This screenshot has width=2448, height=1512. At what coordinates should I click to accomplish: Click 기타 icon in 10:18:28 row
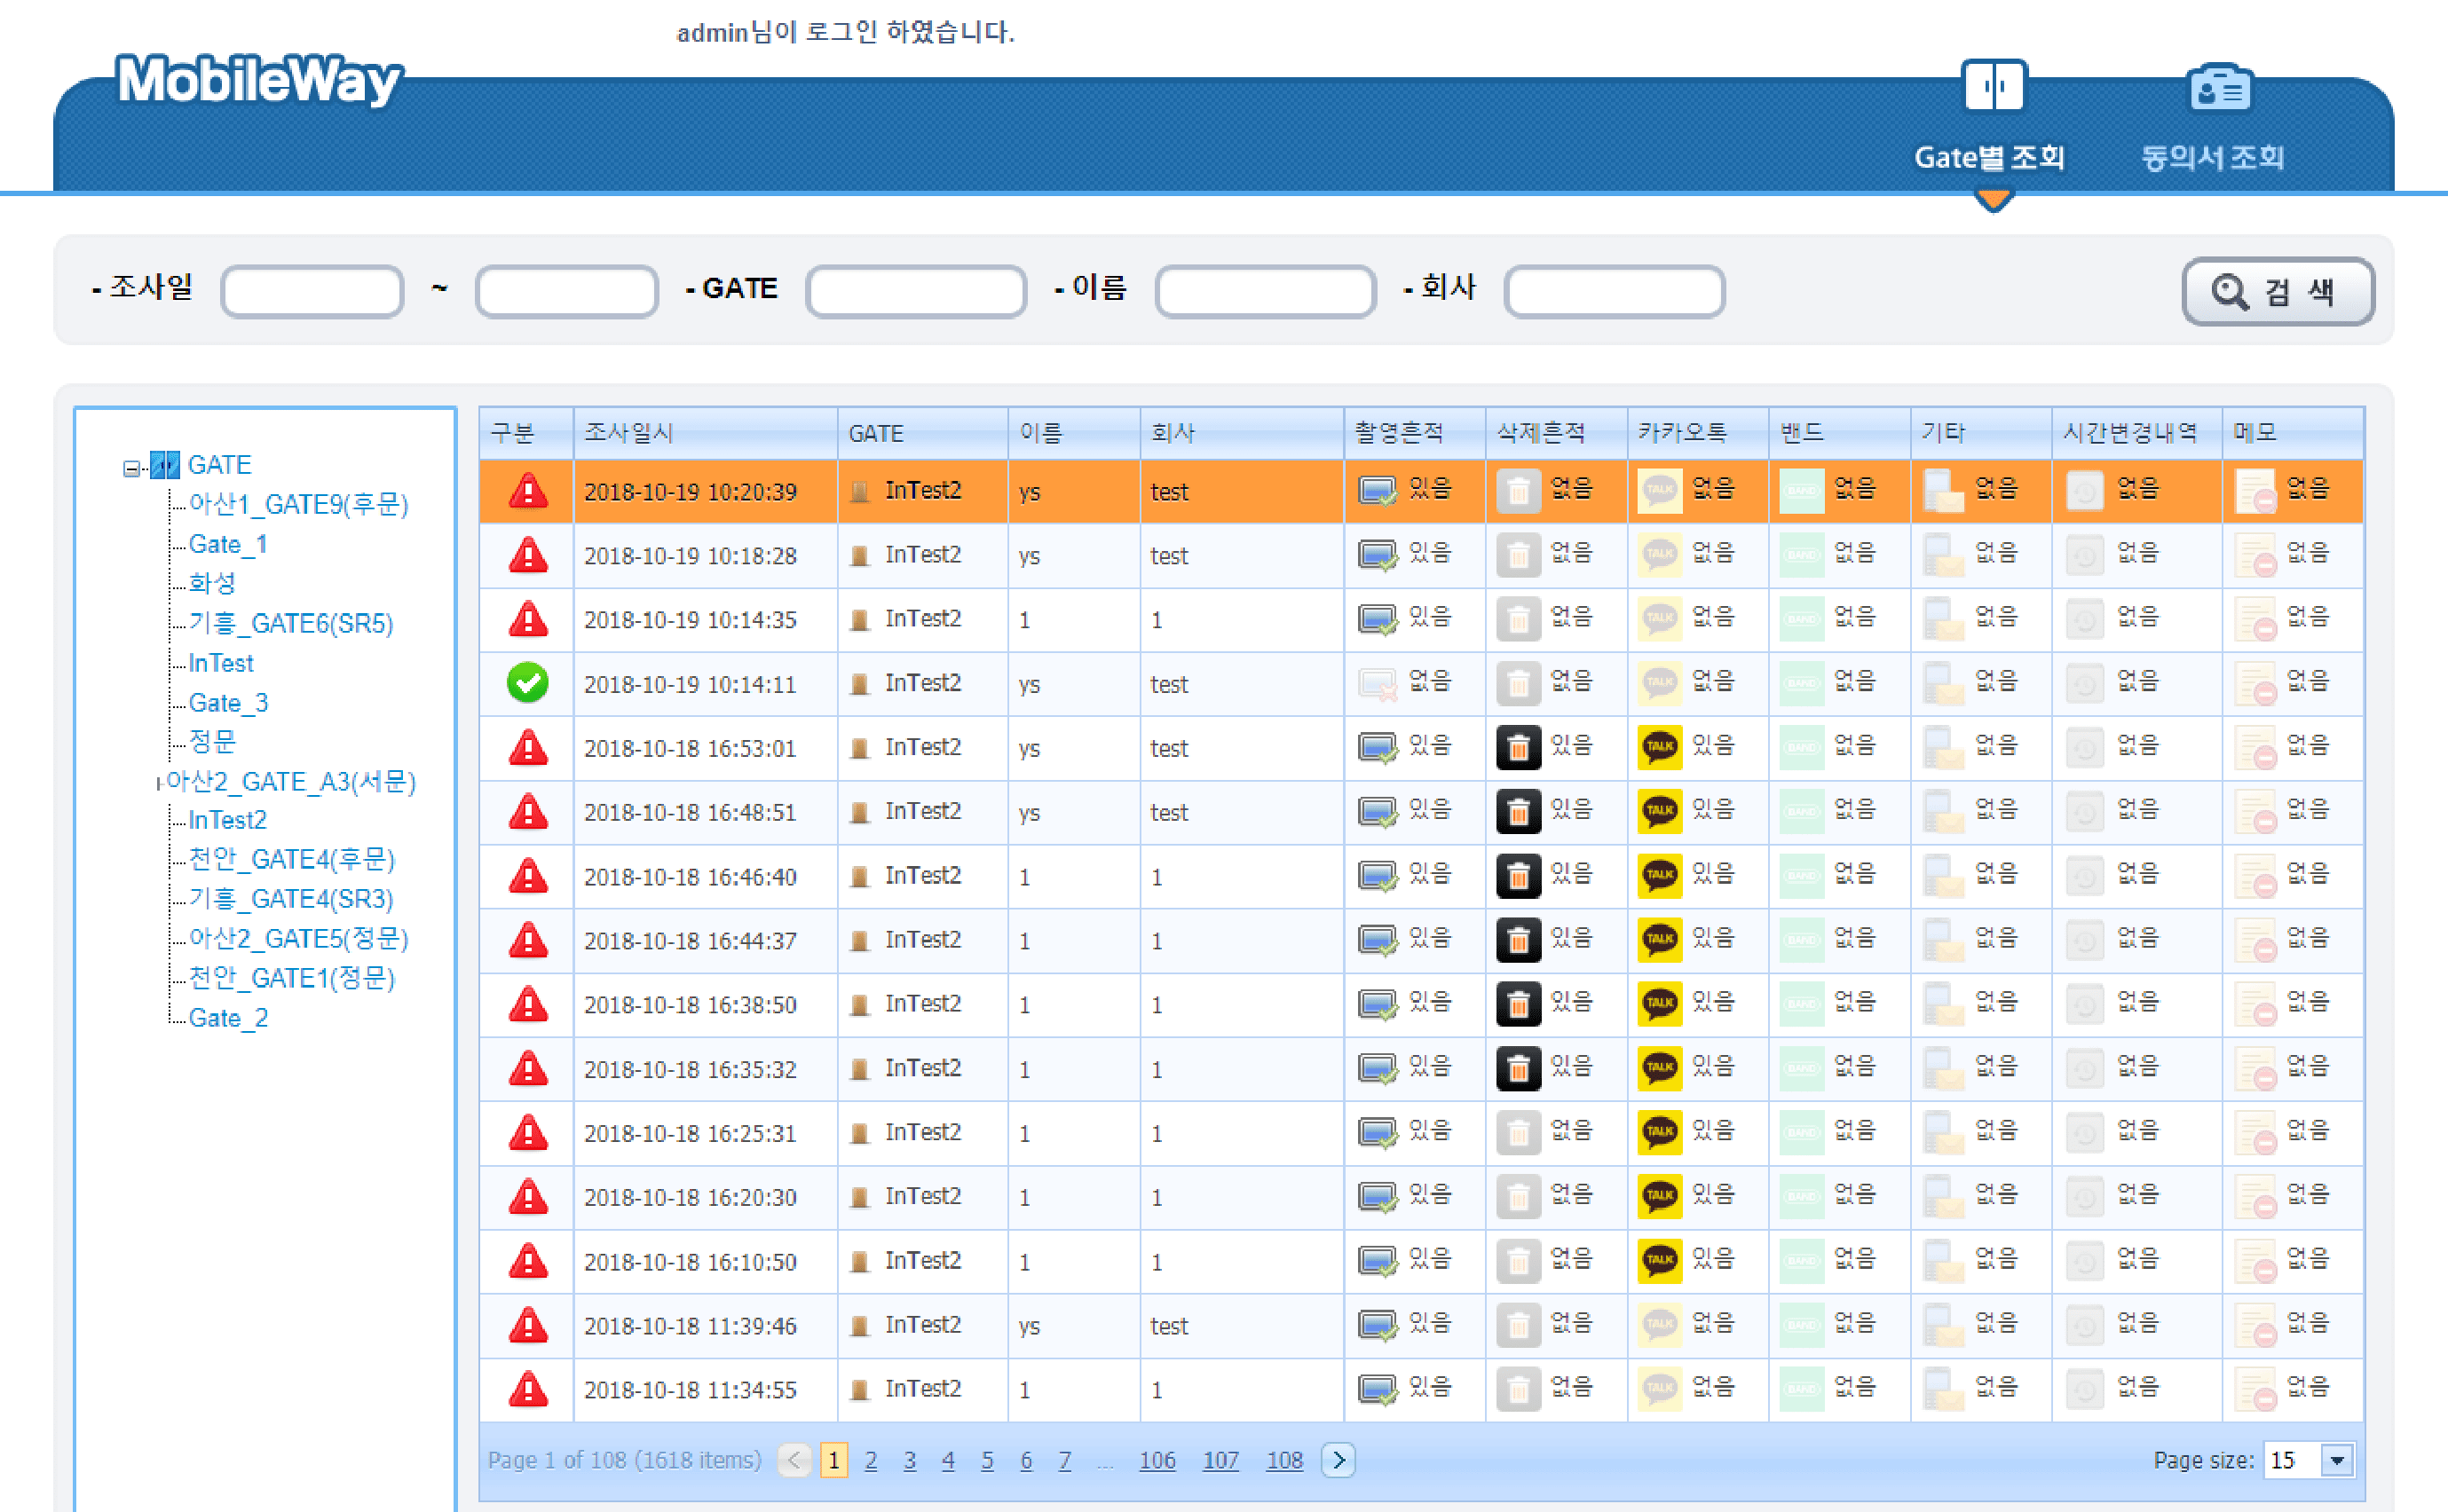coord(1943,555)
